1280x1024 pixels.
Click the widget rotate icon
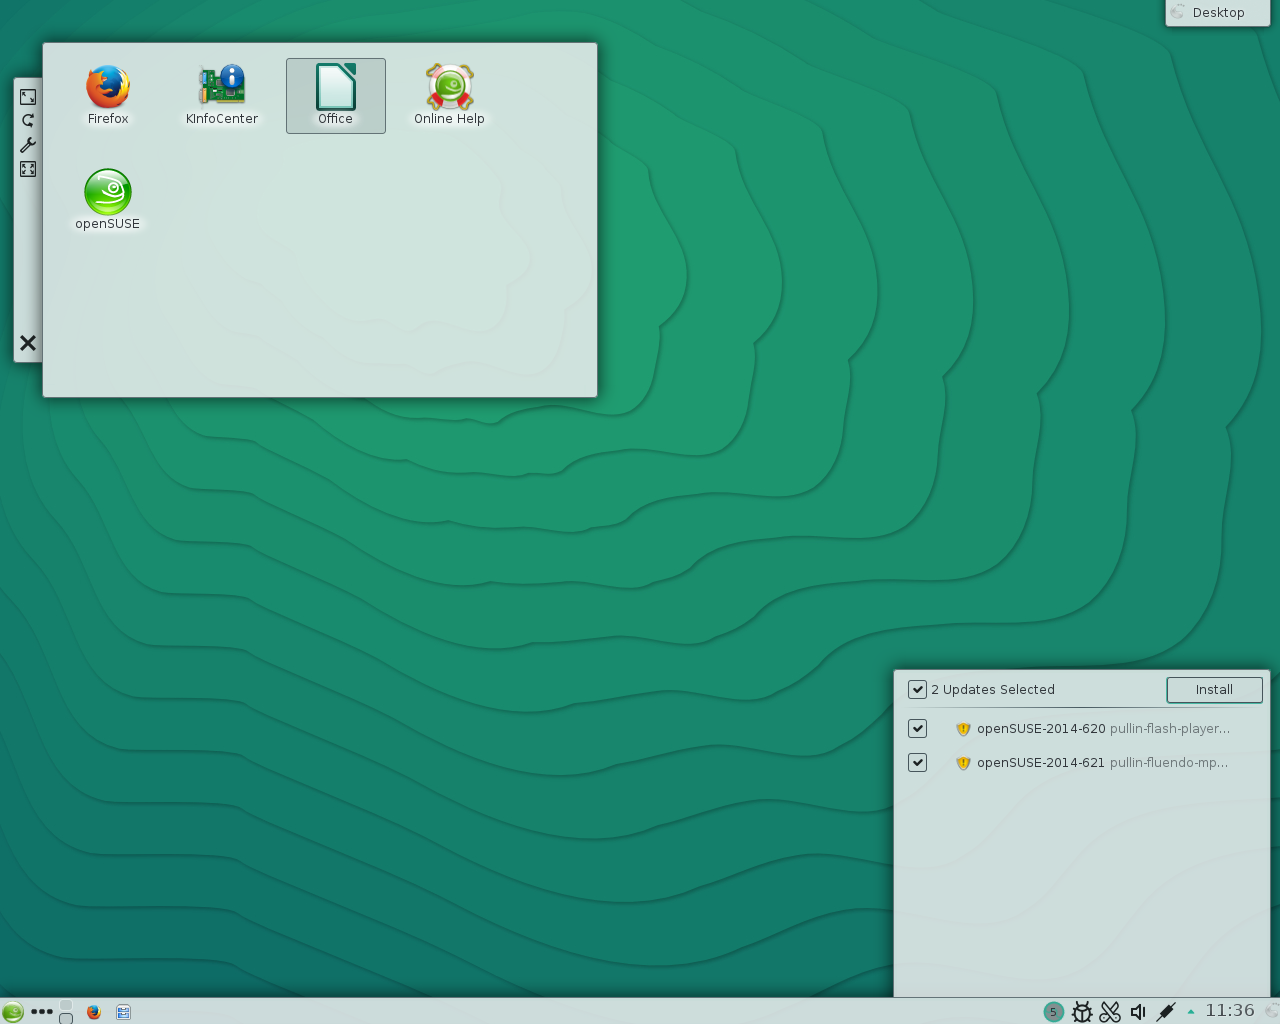coord(28,121)
